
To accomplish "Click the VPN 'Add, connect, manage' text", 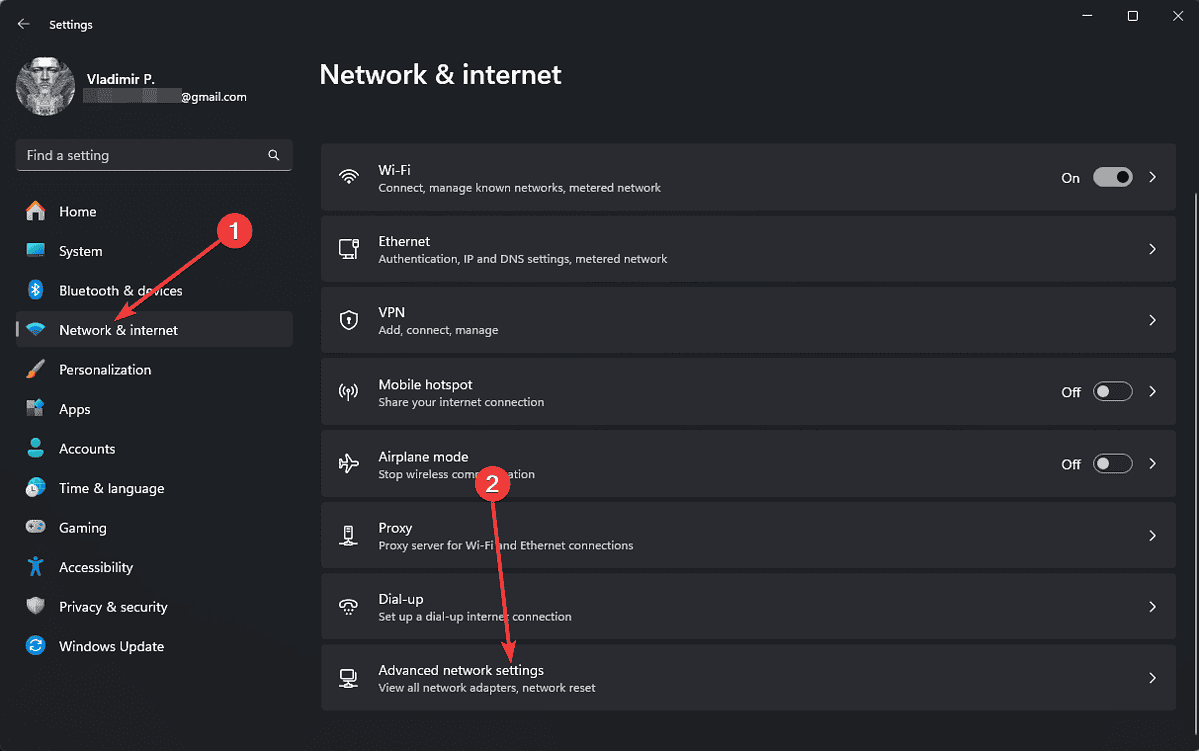I will tap(438, 330).
